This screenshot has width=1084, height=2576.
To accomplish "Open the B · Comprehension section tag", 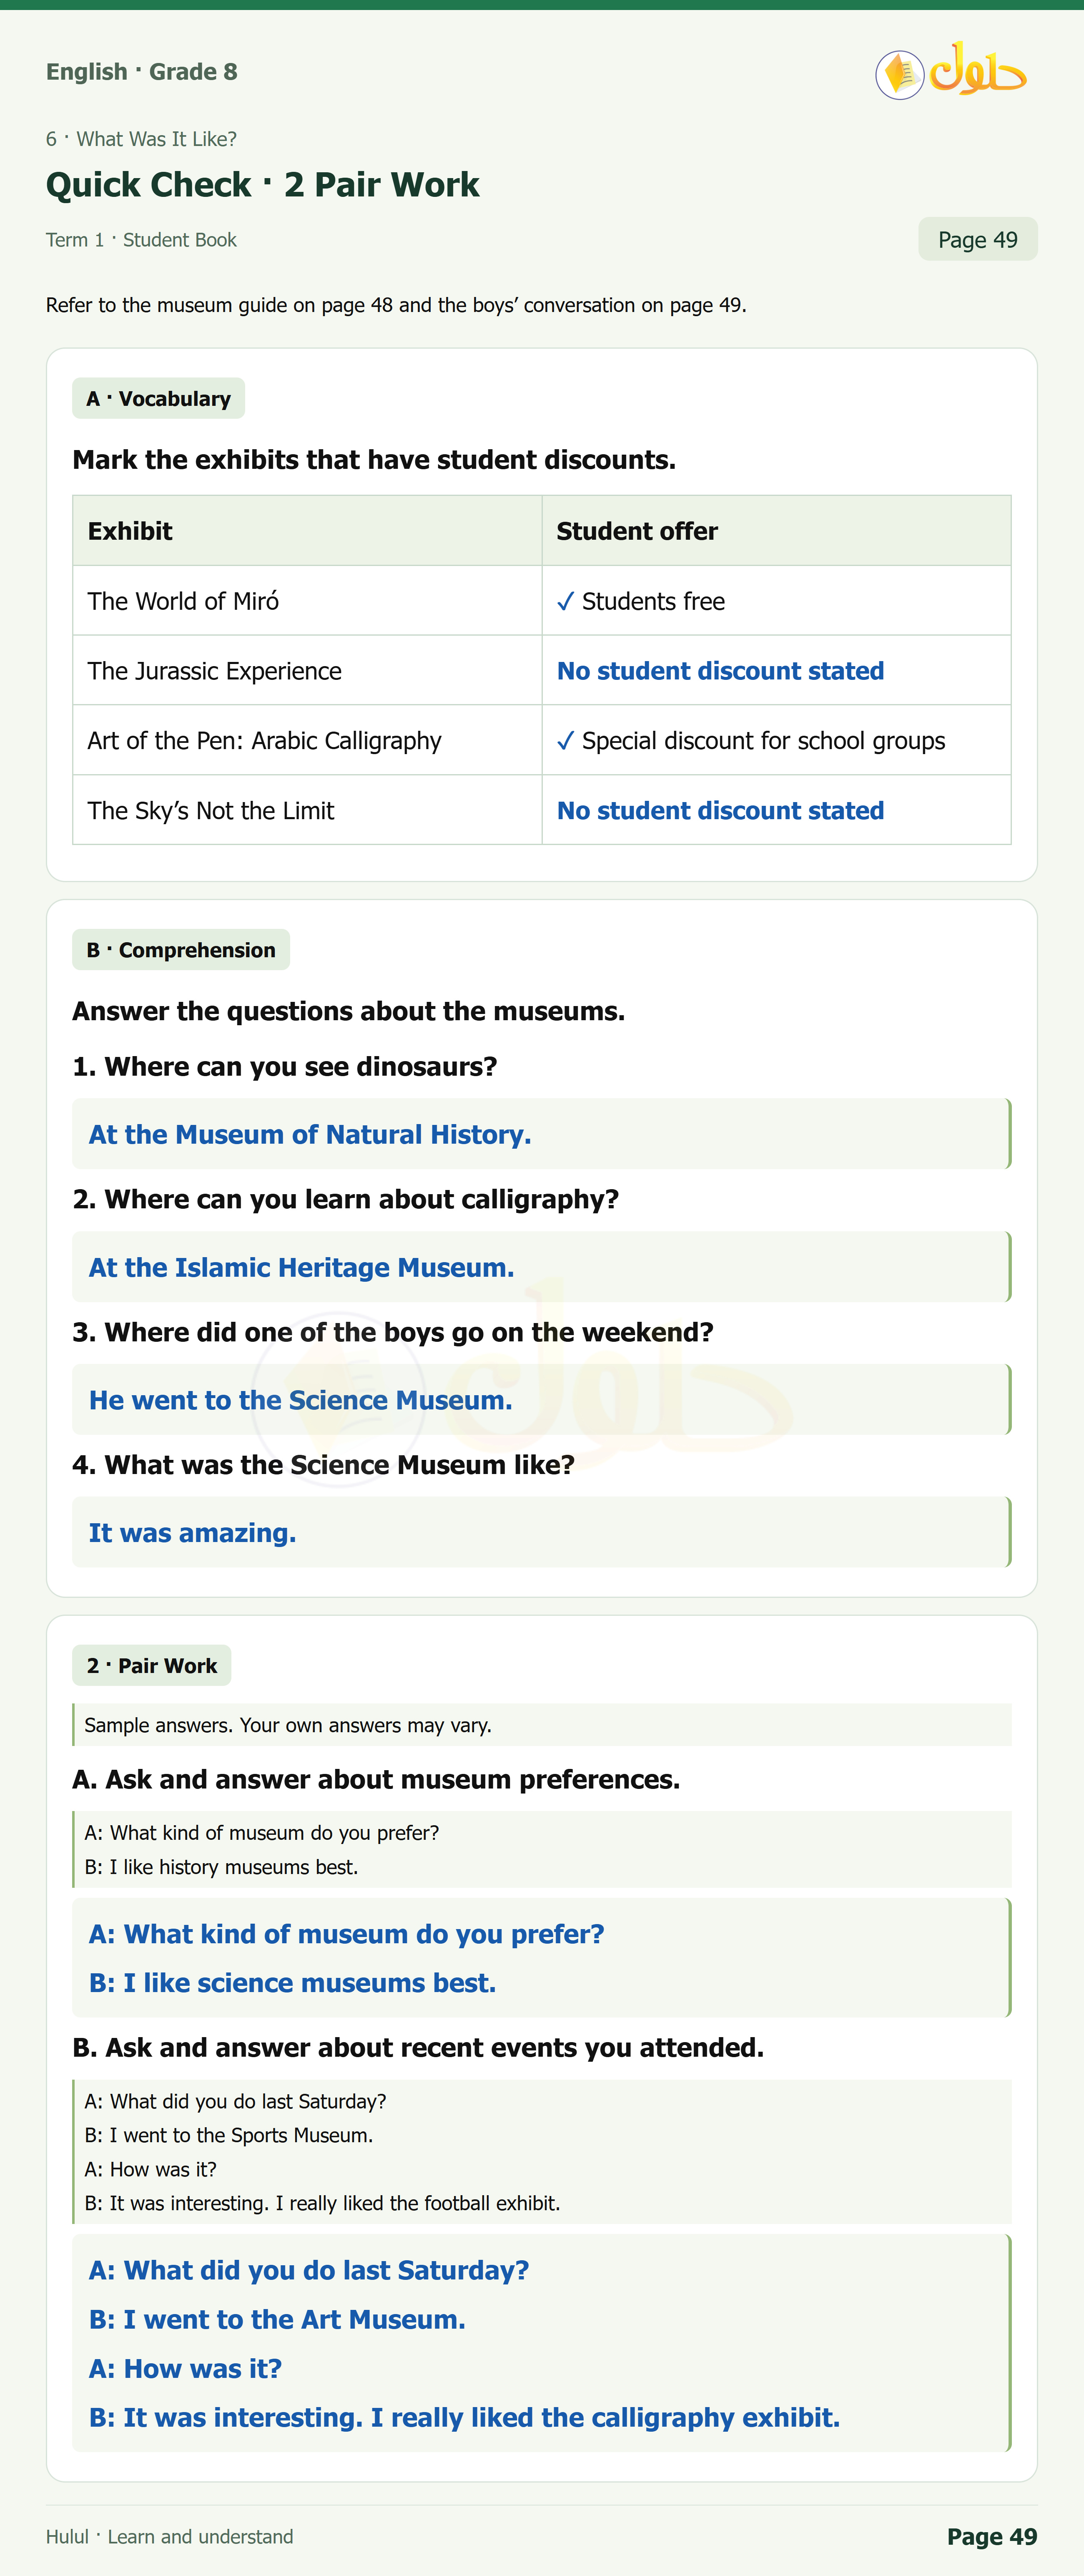I will point(181,950).
